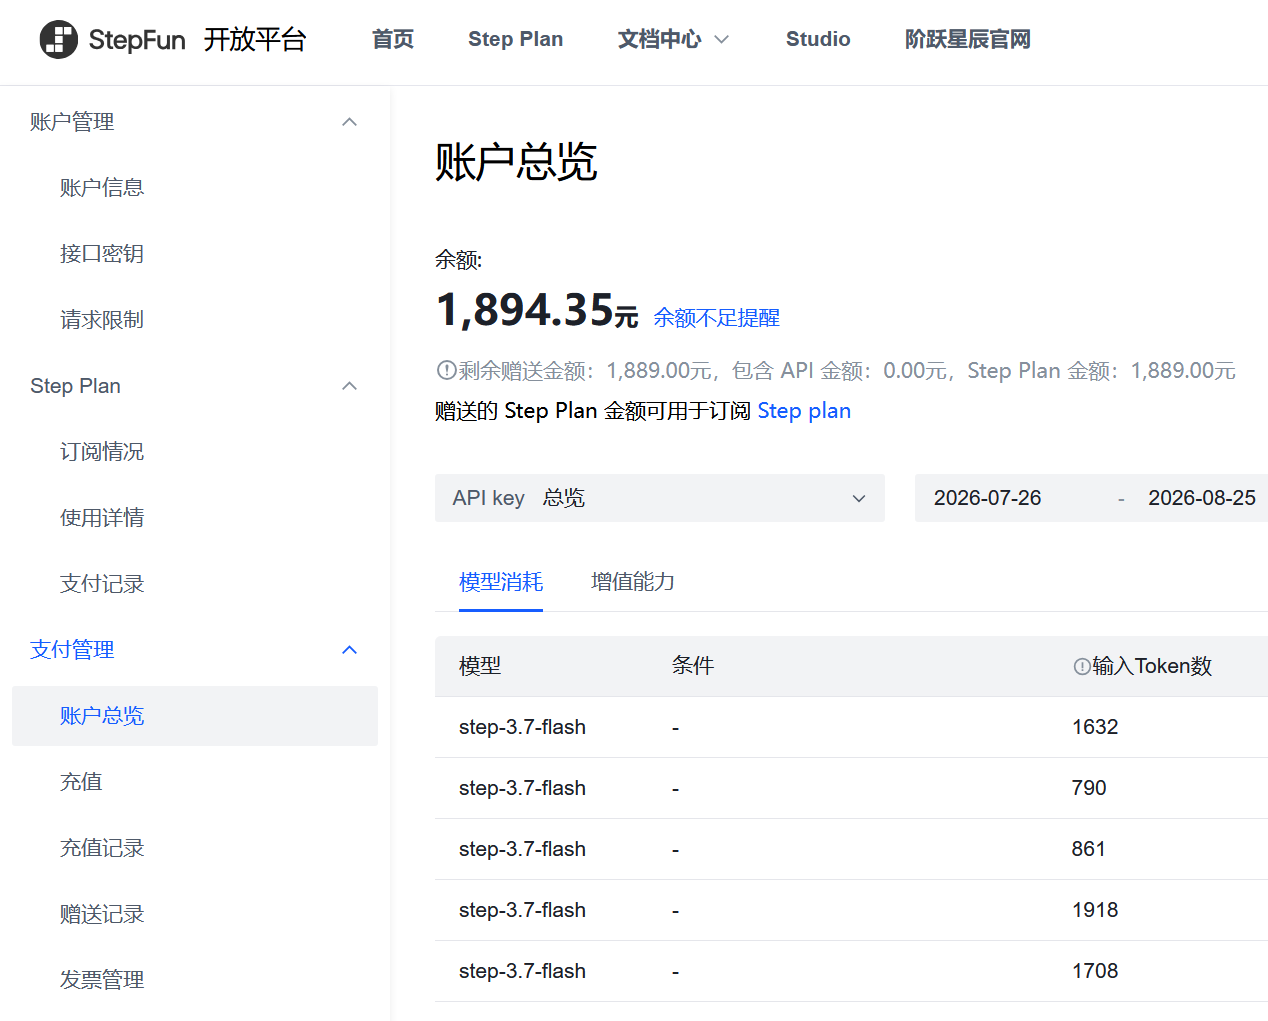Click the 条件 column header
This screenshot has height=1021, width=1268.
(693, 666)
